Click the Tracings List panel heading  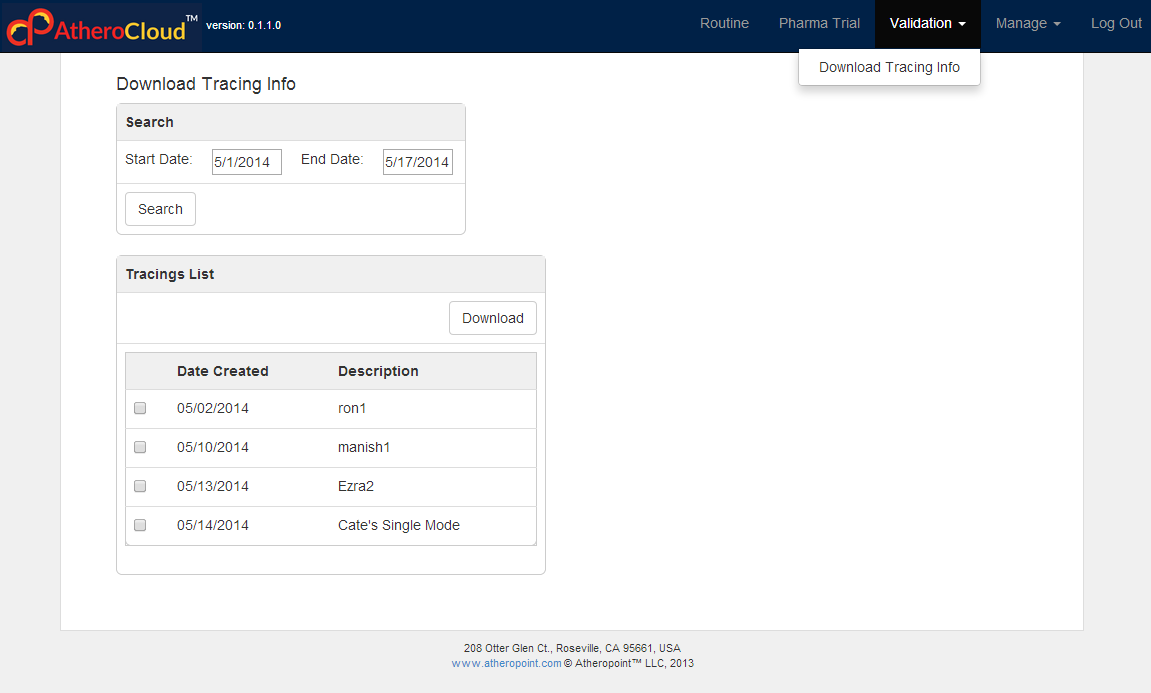point(170,275)
